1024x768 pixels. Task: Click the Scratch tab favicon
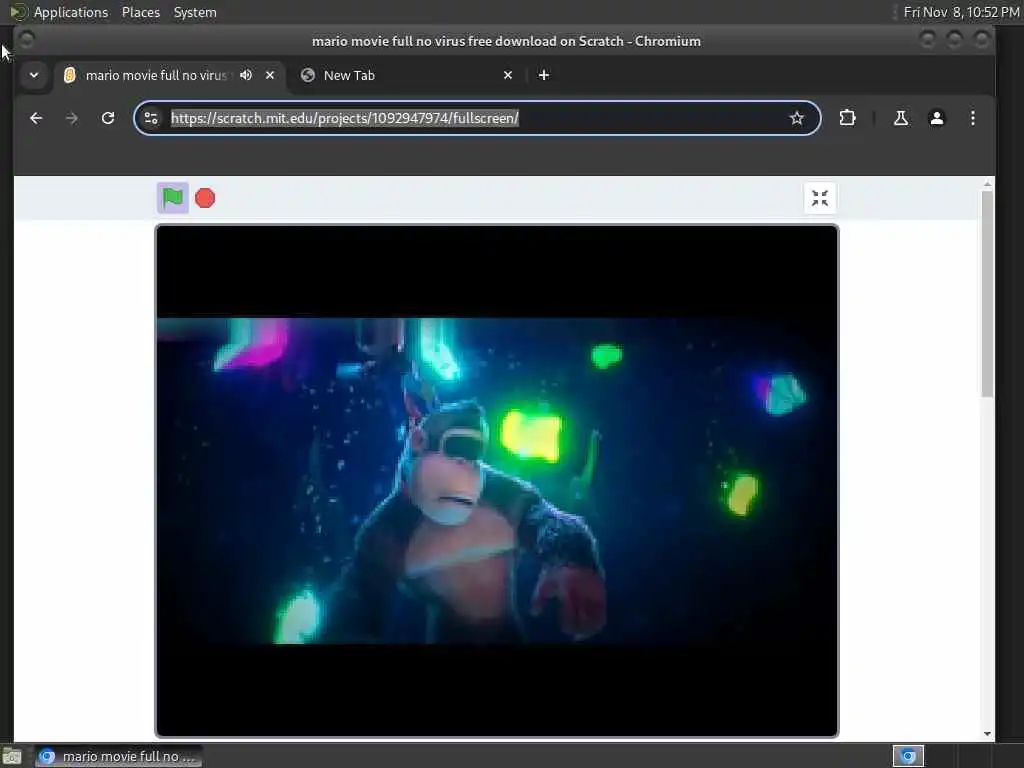70,75
